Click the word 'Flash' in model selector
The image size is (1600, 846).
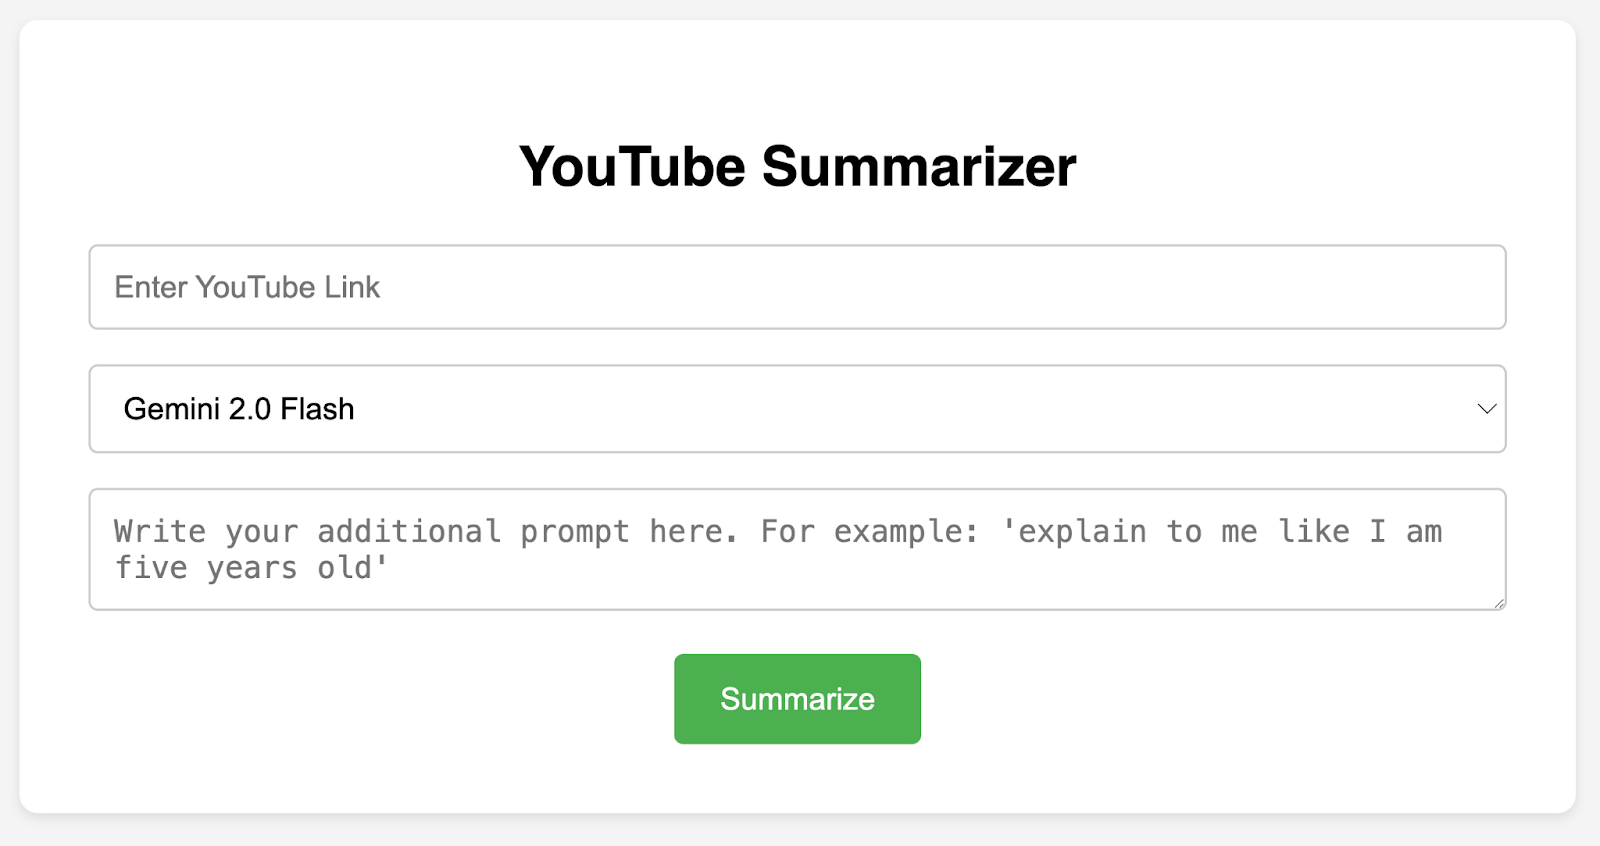[x=317, y=409]
